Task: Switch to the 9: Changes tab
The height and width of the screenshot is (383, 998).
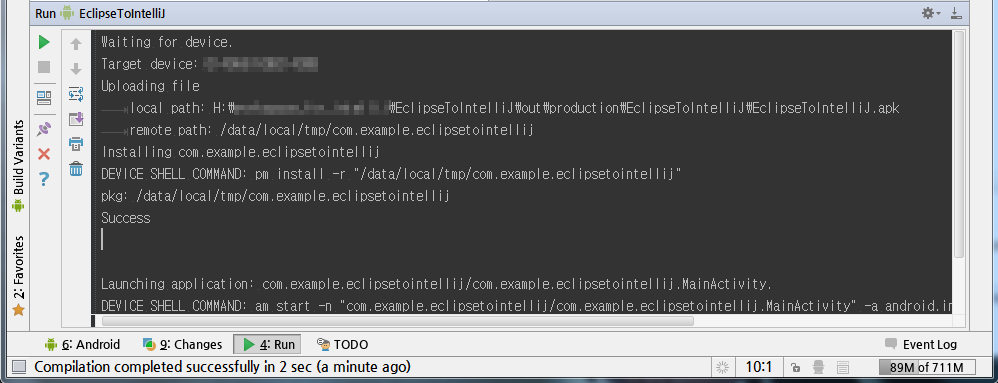Action: point(182,345)
